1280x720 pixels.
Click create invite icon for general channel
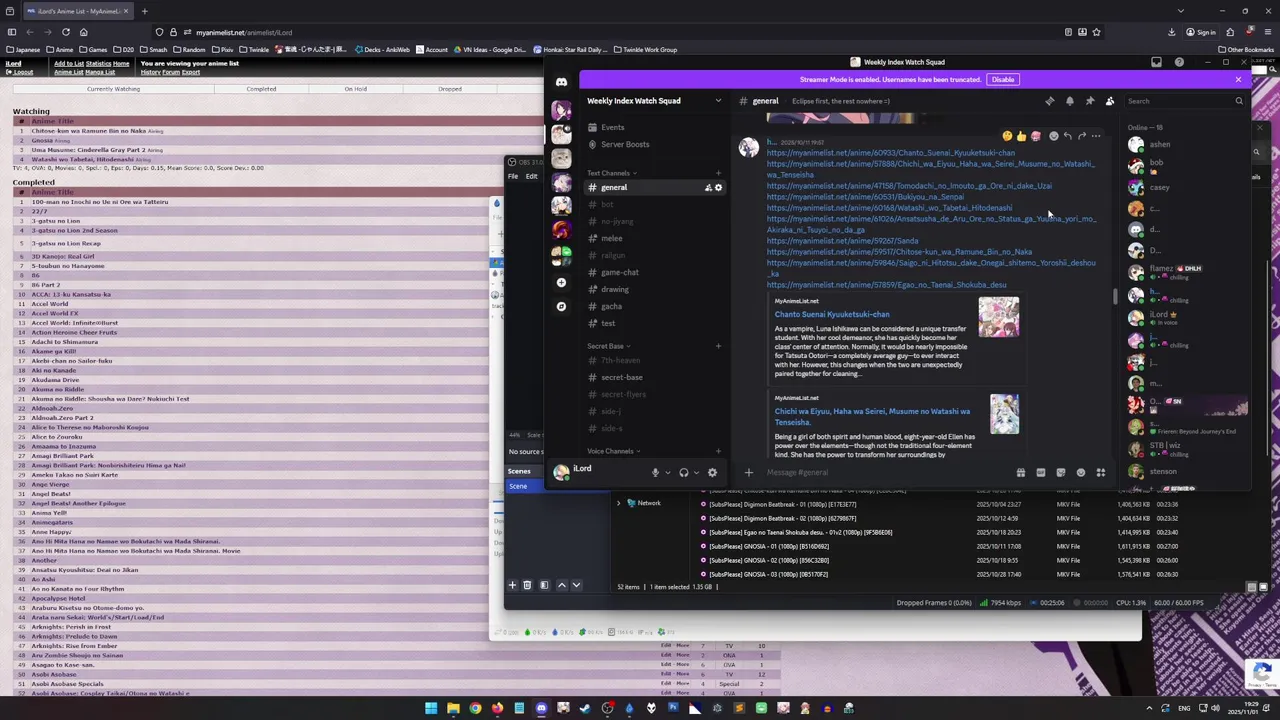click(708, 188)
